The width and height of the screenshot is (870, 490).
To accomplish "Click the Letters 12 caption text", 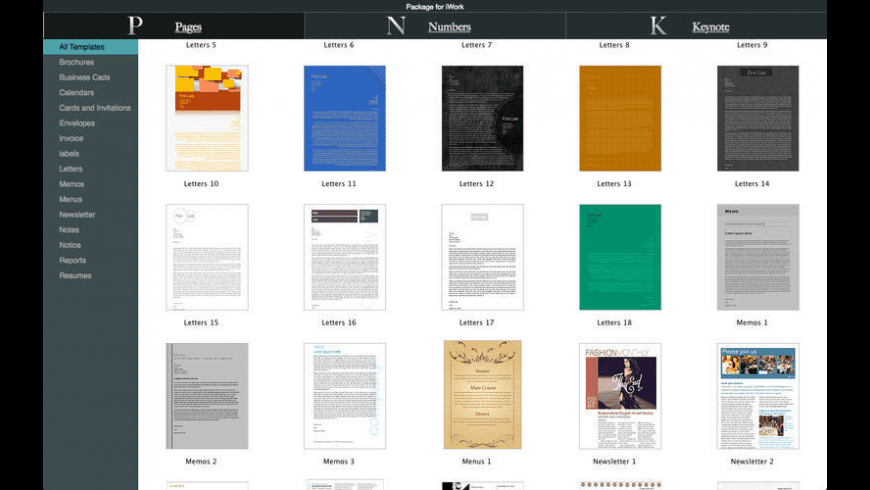I will click(x=476, y=184).
